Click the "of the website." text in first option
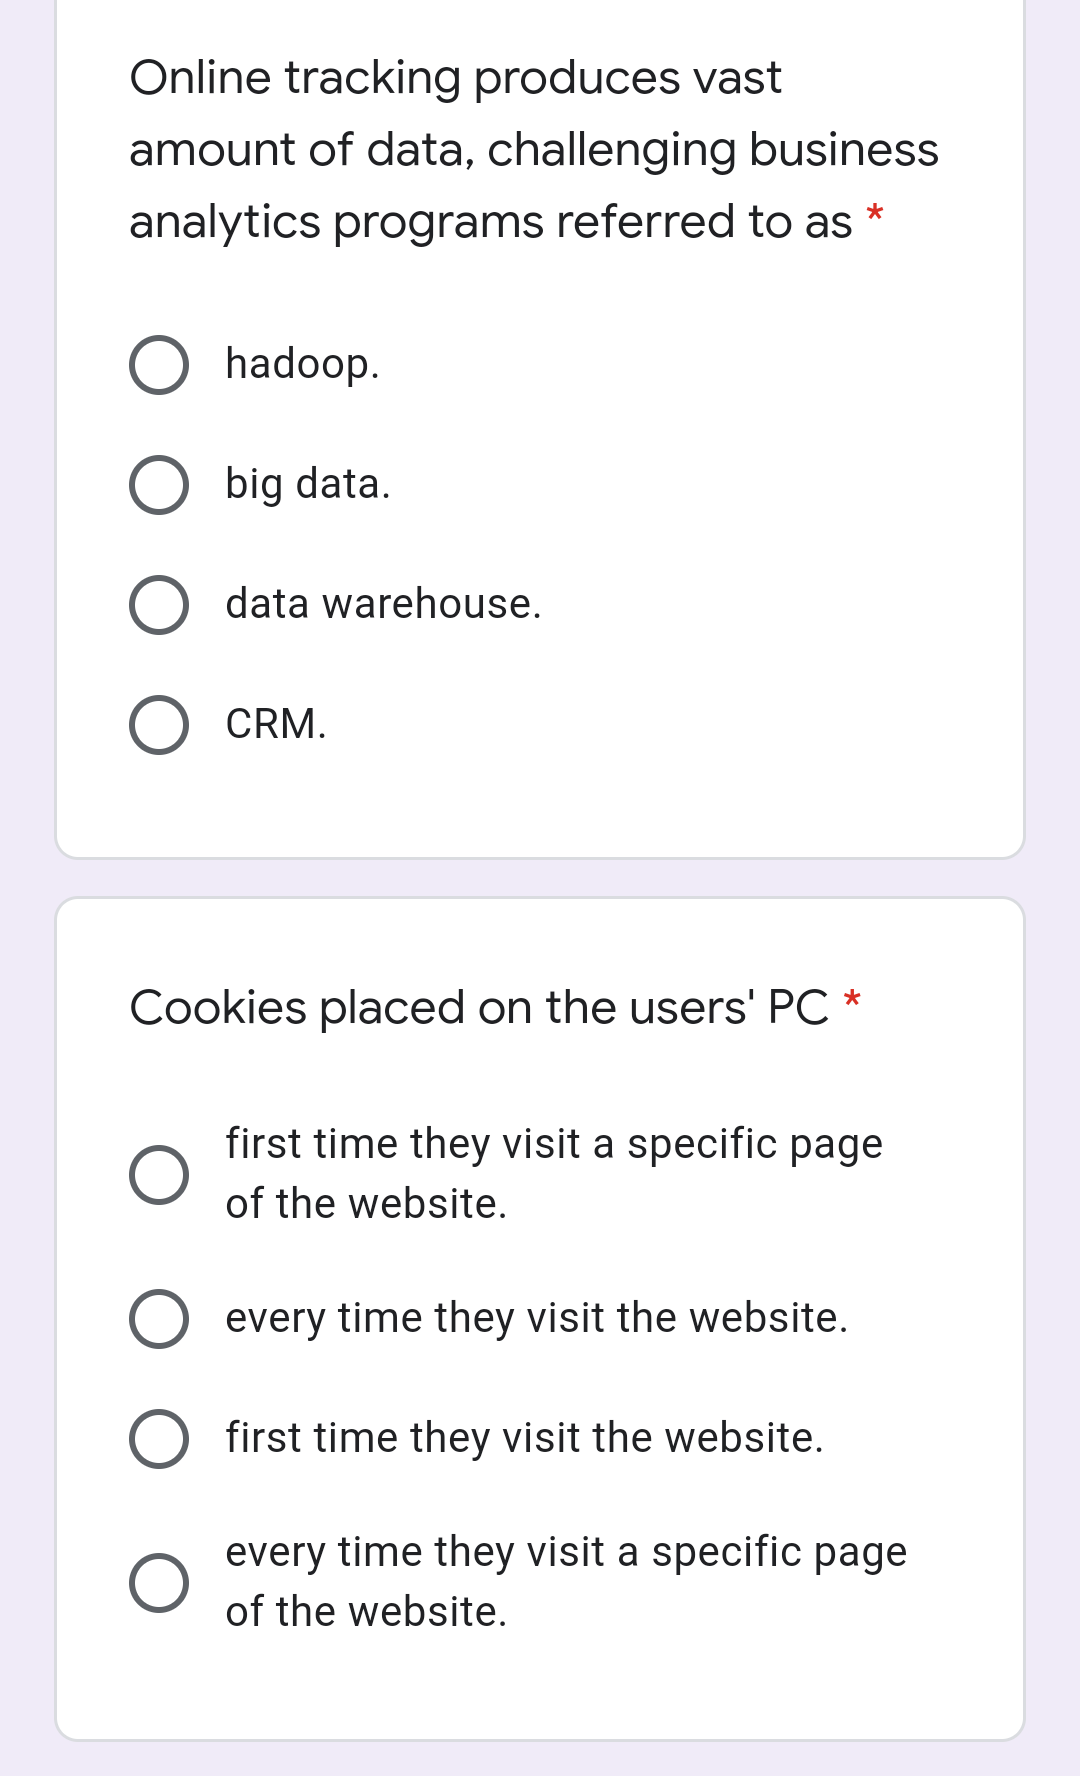This screenshot has width=1080, height=1776. click(366, 1204)
